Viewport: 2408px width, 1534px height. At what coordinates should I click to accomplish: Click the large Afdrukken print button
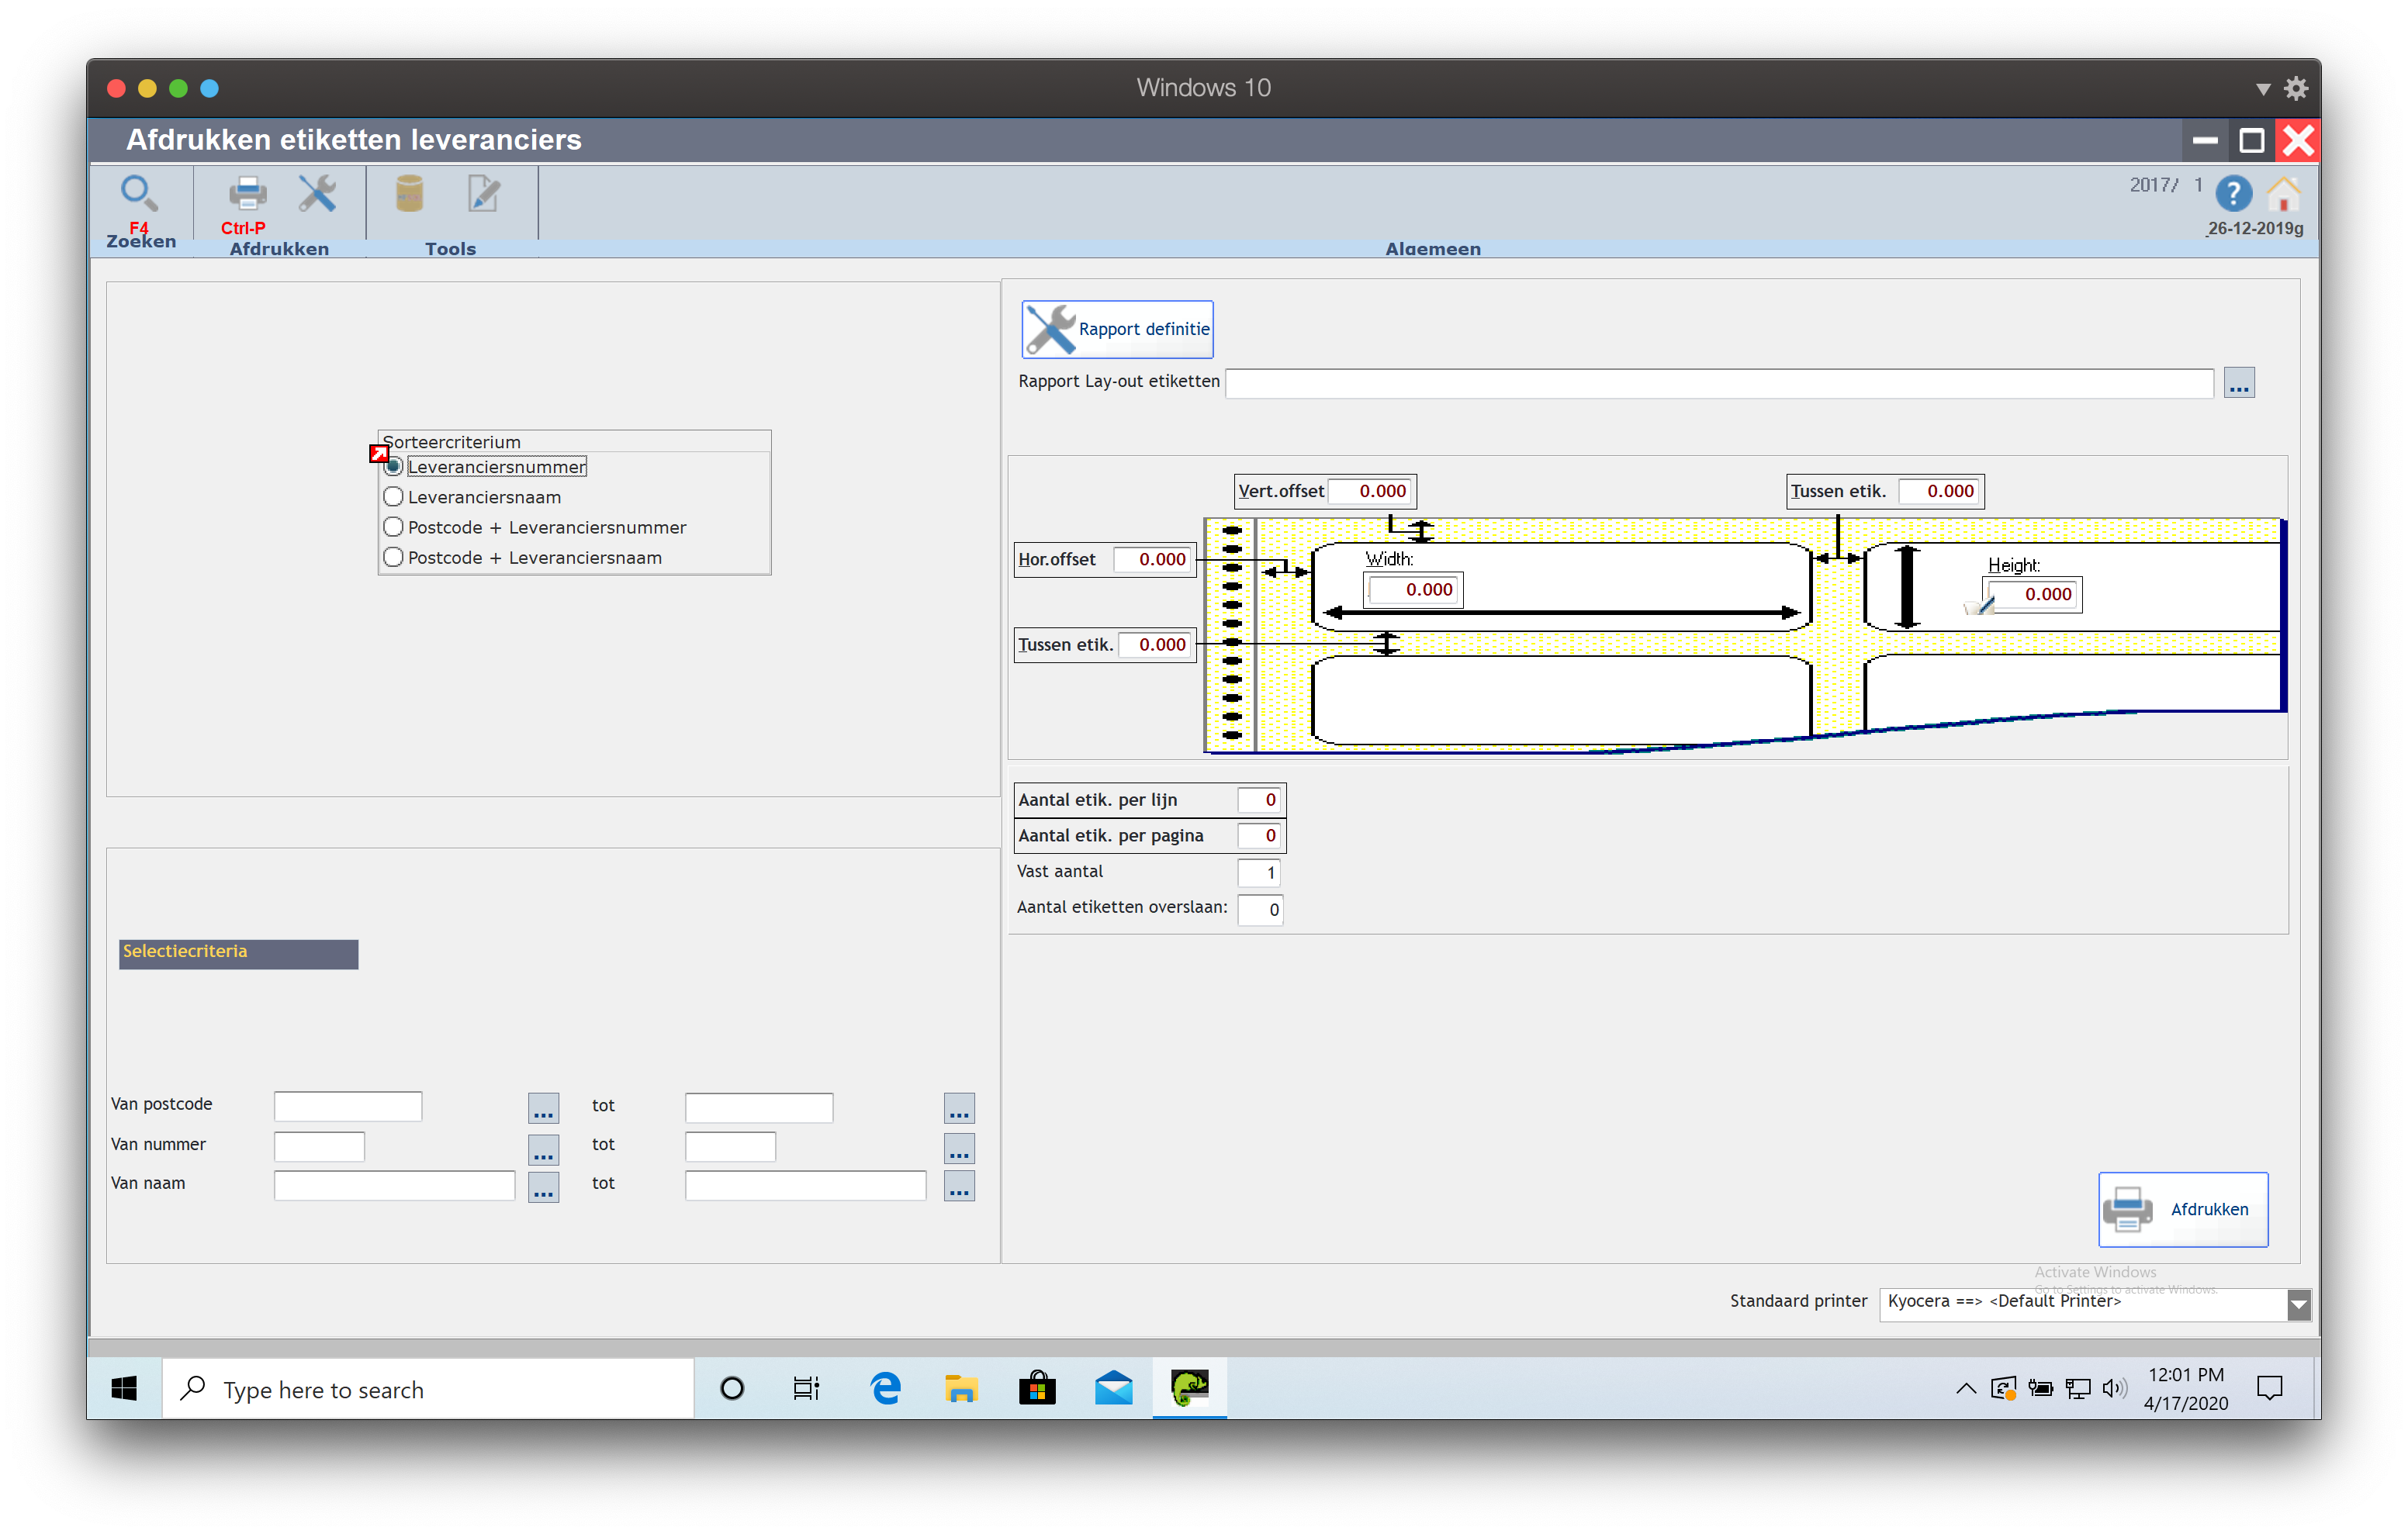pos(2182,1209)
